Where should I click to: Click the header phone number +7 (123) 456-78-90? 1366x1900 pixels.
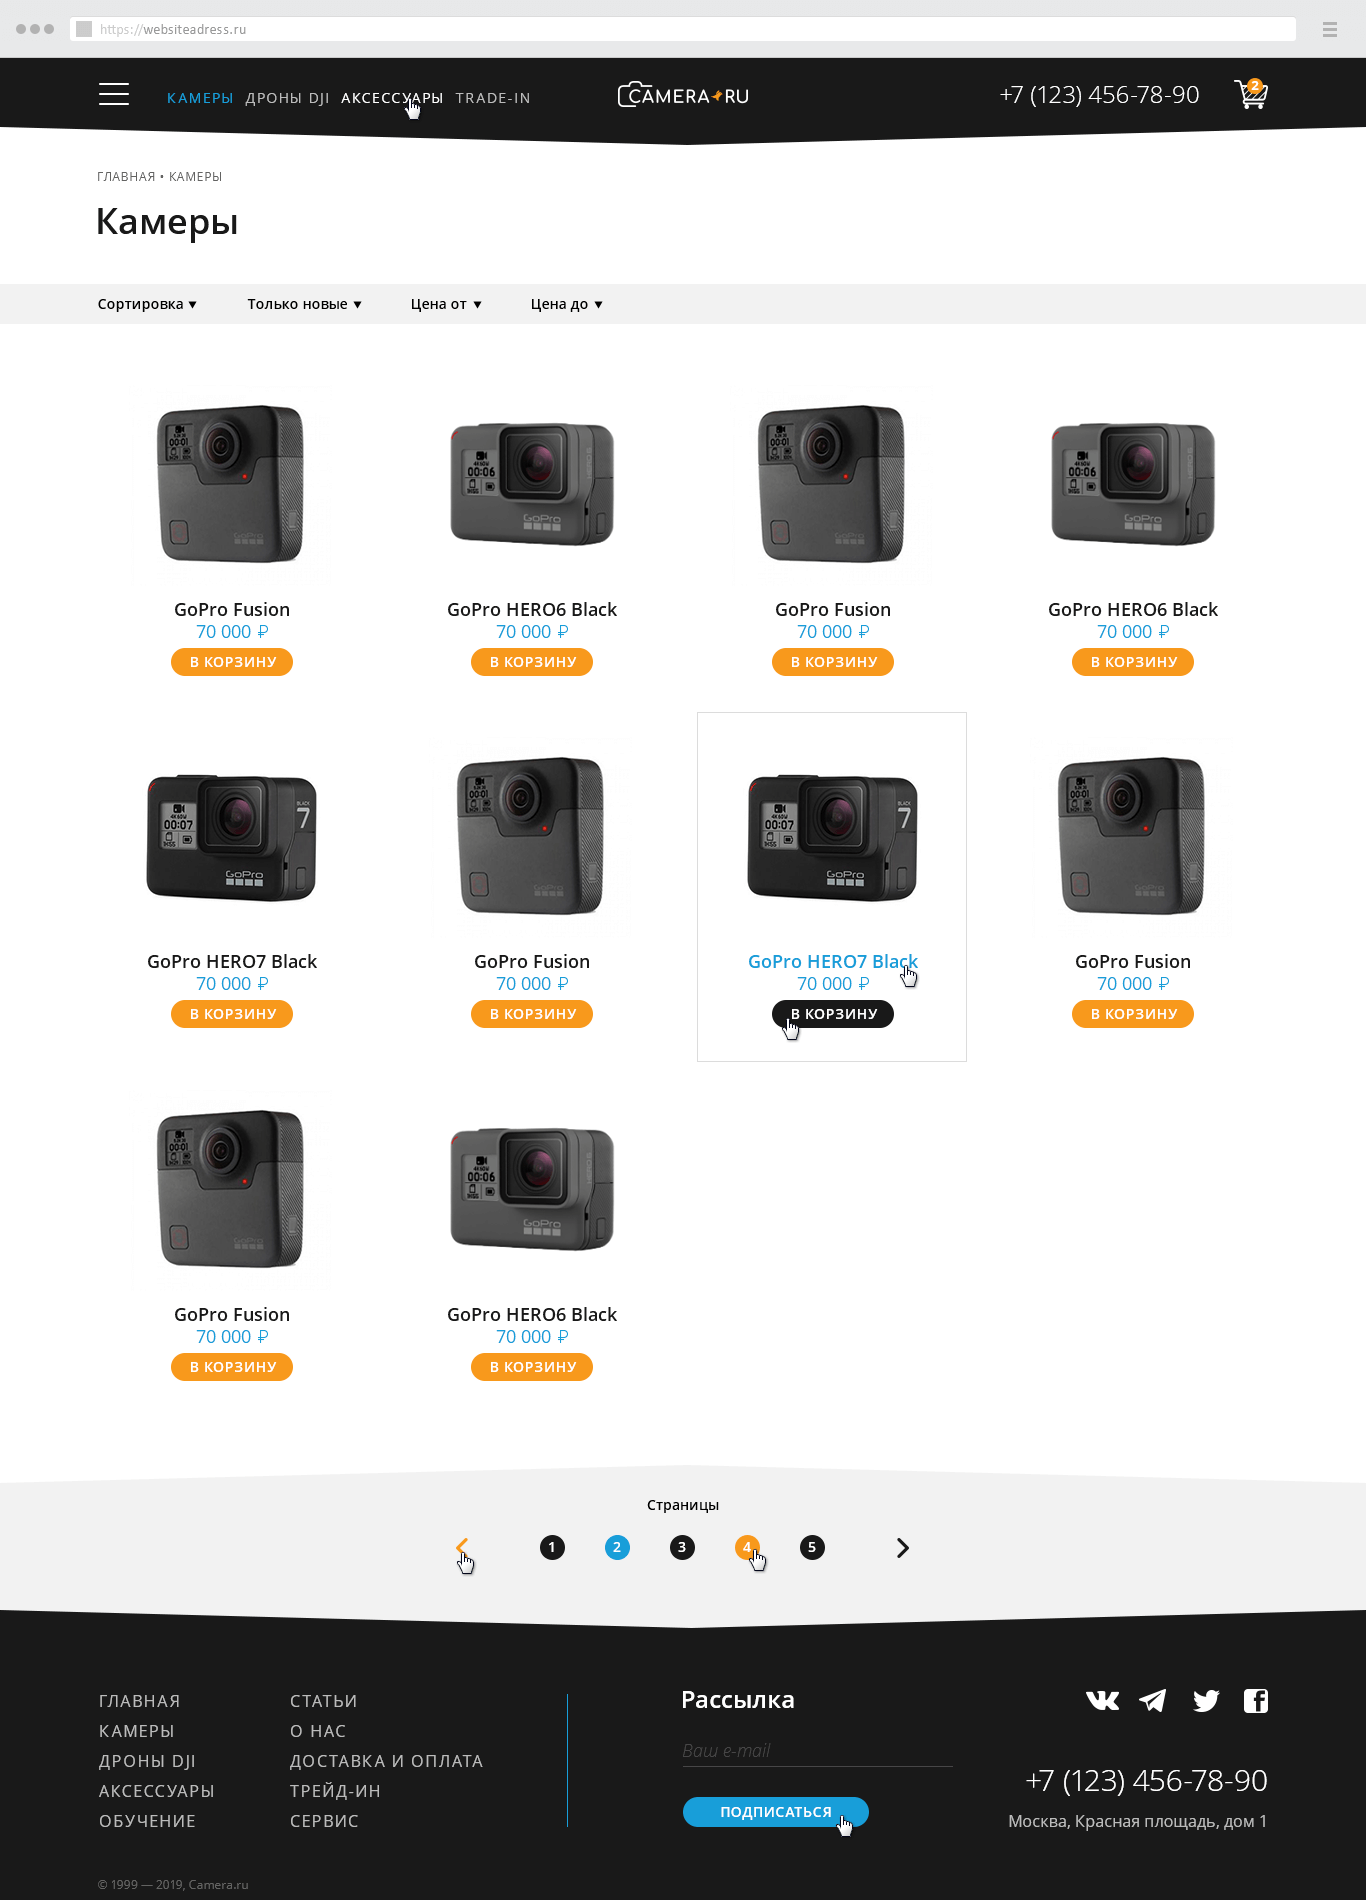coord(1099,95)
